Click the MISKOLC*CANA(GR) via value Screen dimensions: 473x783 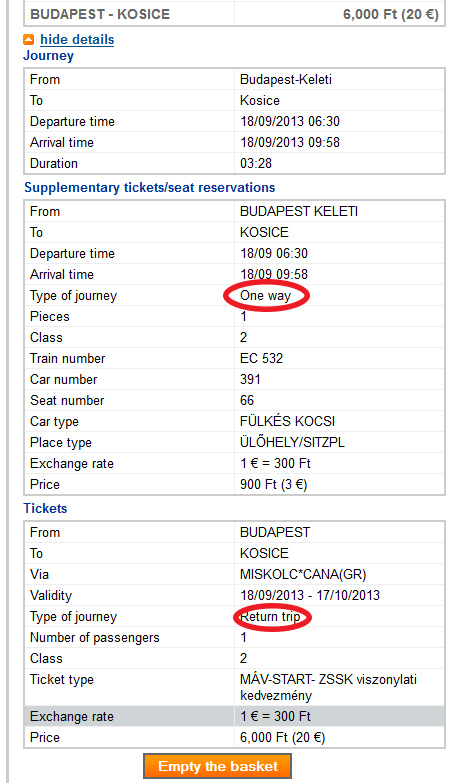click(303, 574)
